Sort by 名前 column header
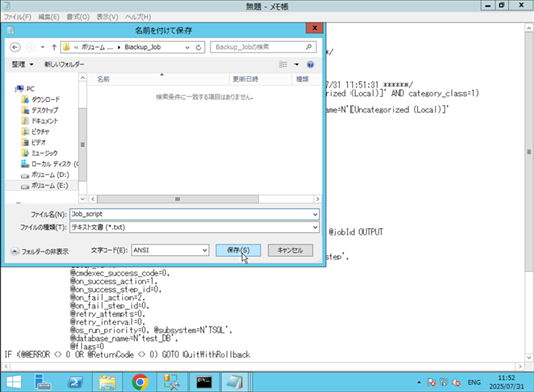 tap(159, 79)
